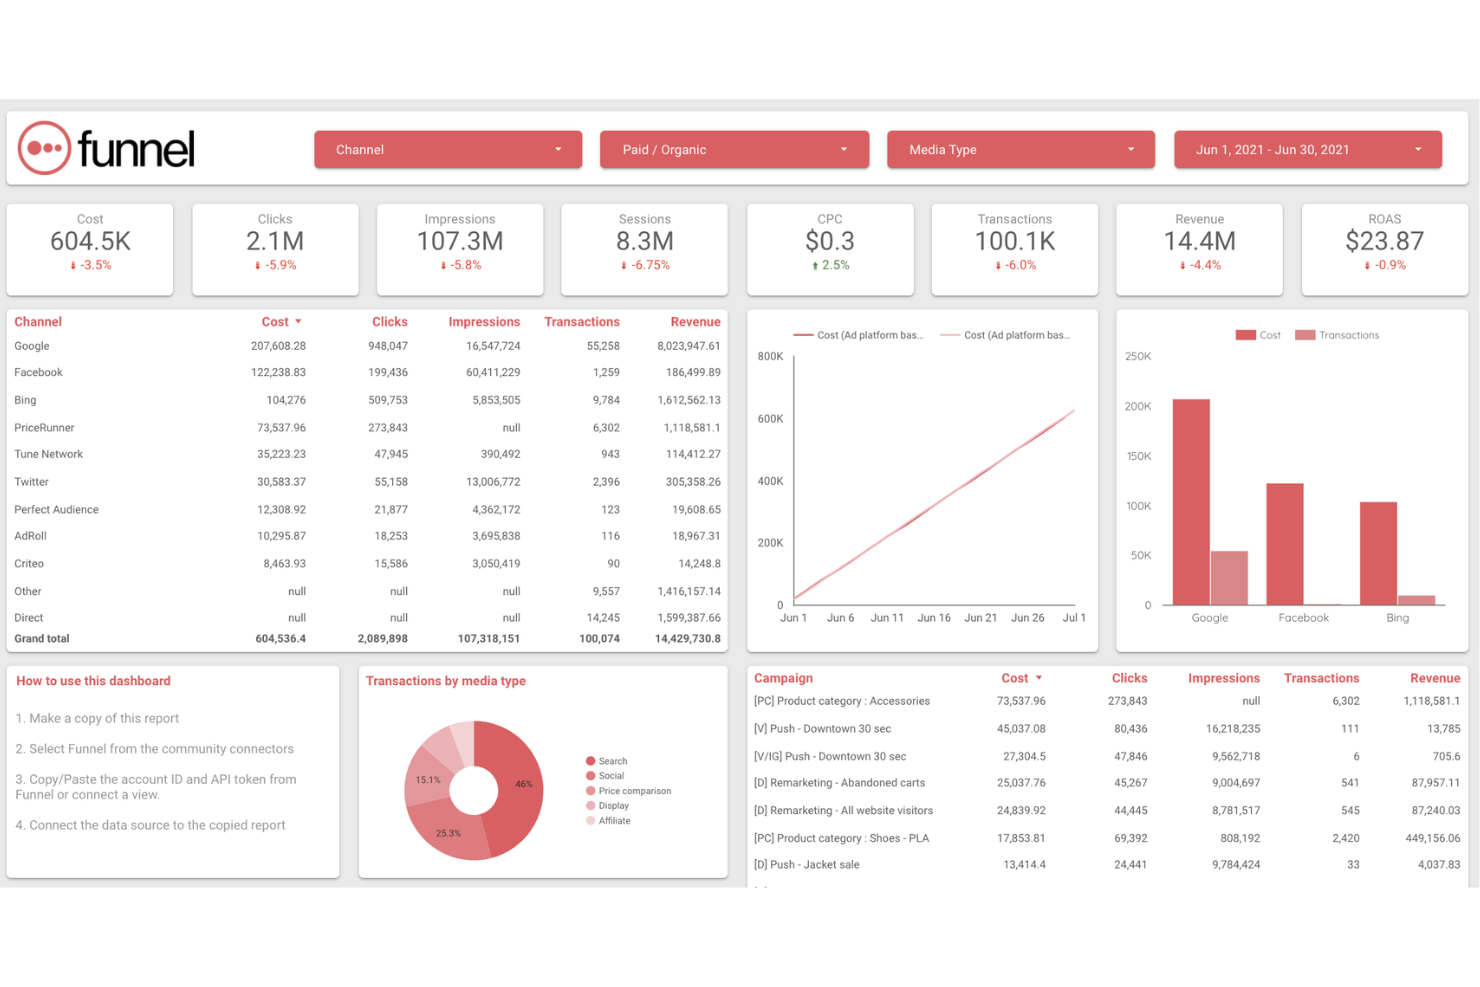The image size is (1480, 987).
Task: Select the Criteo channel row
Action: click(x=367, y=564)
